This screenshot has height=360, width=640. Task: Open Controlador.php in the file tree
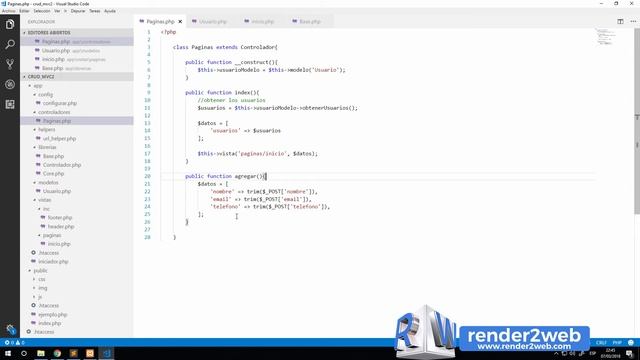click(77, 165)
